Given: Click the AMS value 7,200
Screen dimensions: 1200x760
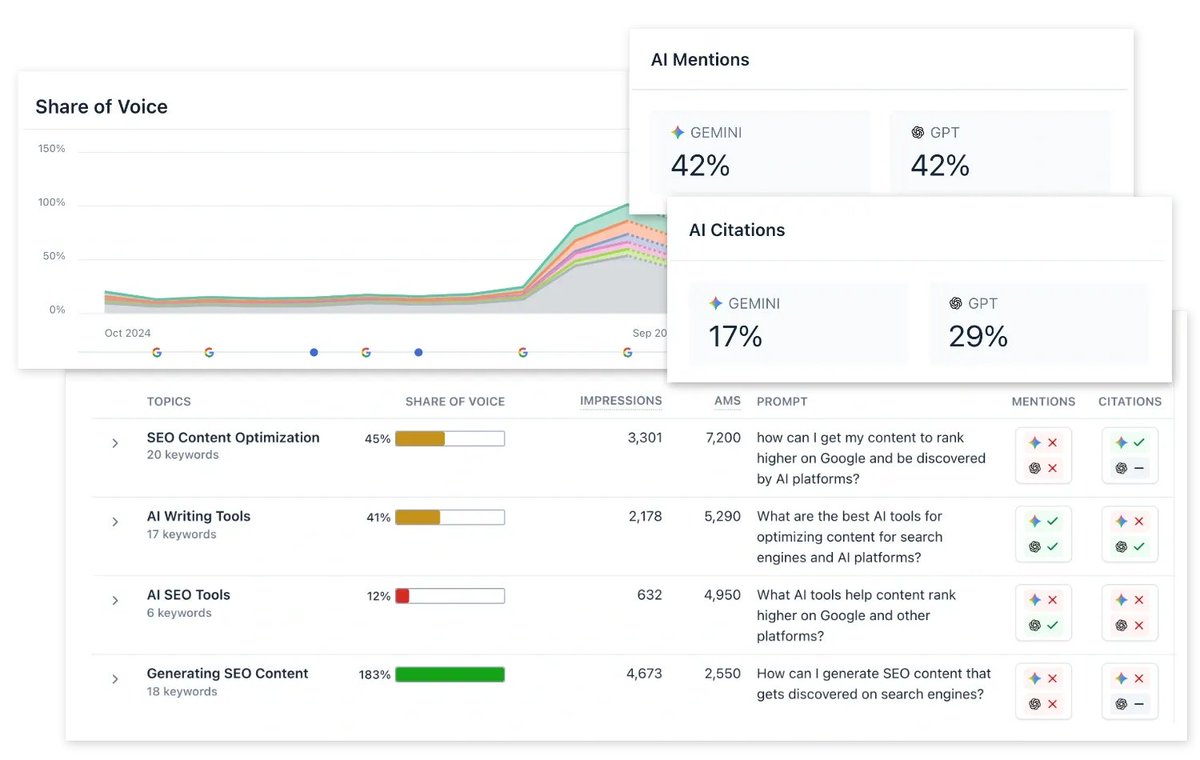Looking at the screenshot, I should pyautogui.click(x=723, y=438).
